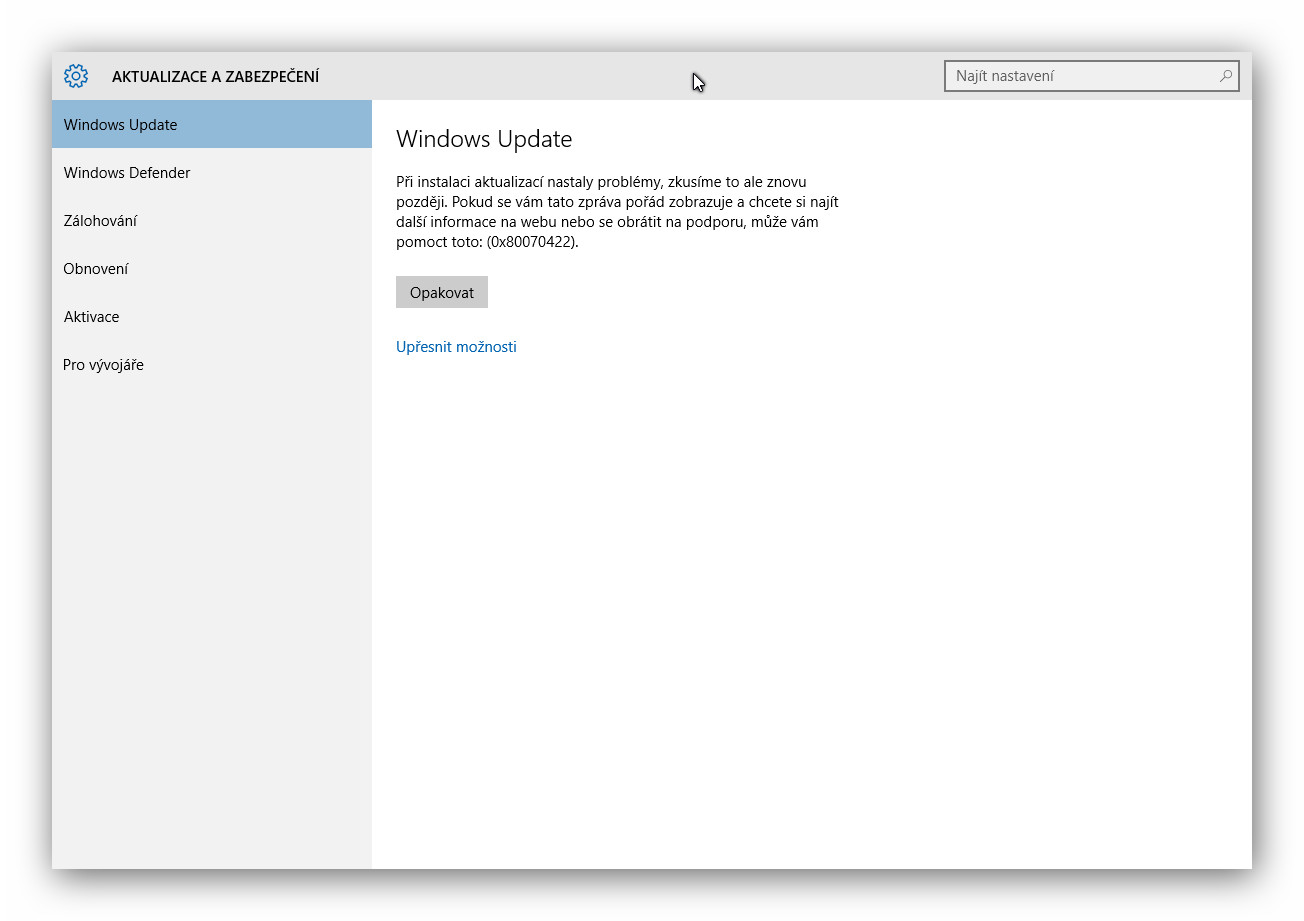1304x921 pixels.
Task: Click the settings gear icon in header
Action: coord(76,76)
